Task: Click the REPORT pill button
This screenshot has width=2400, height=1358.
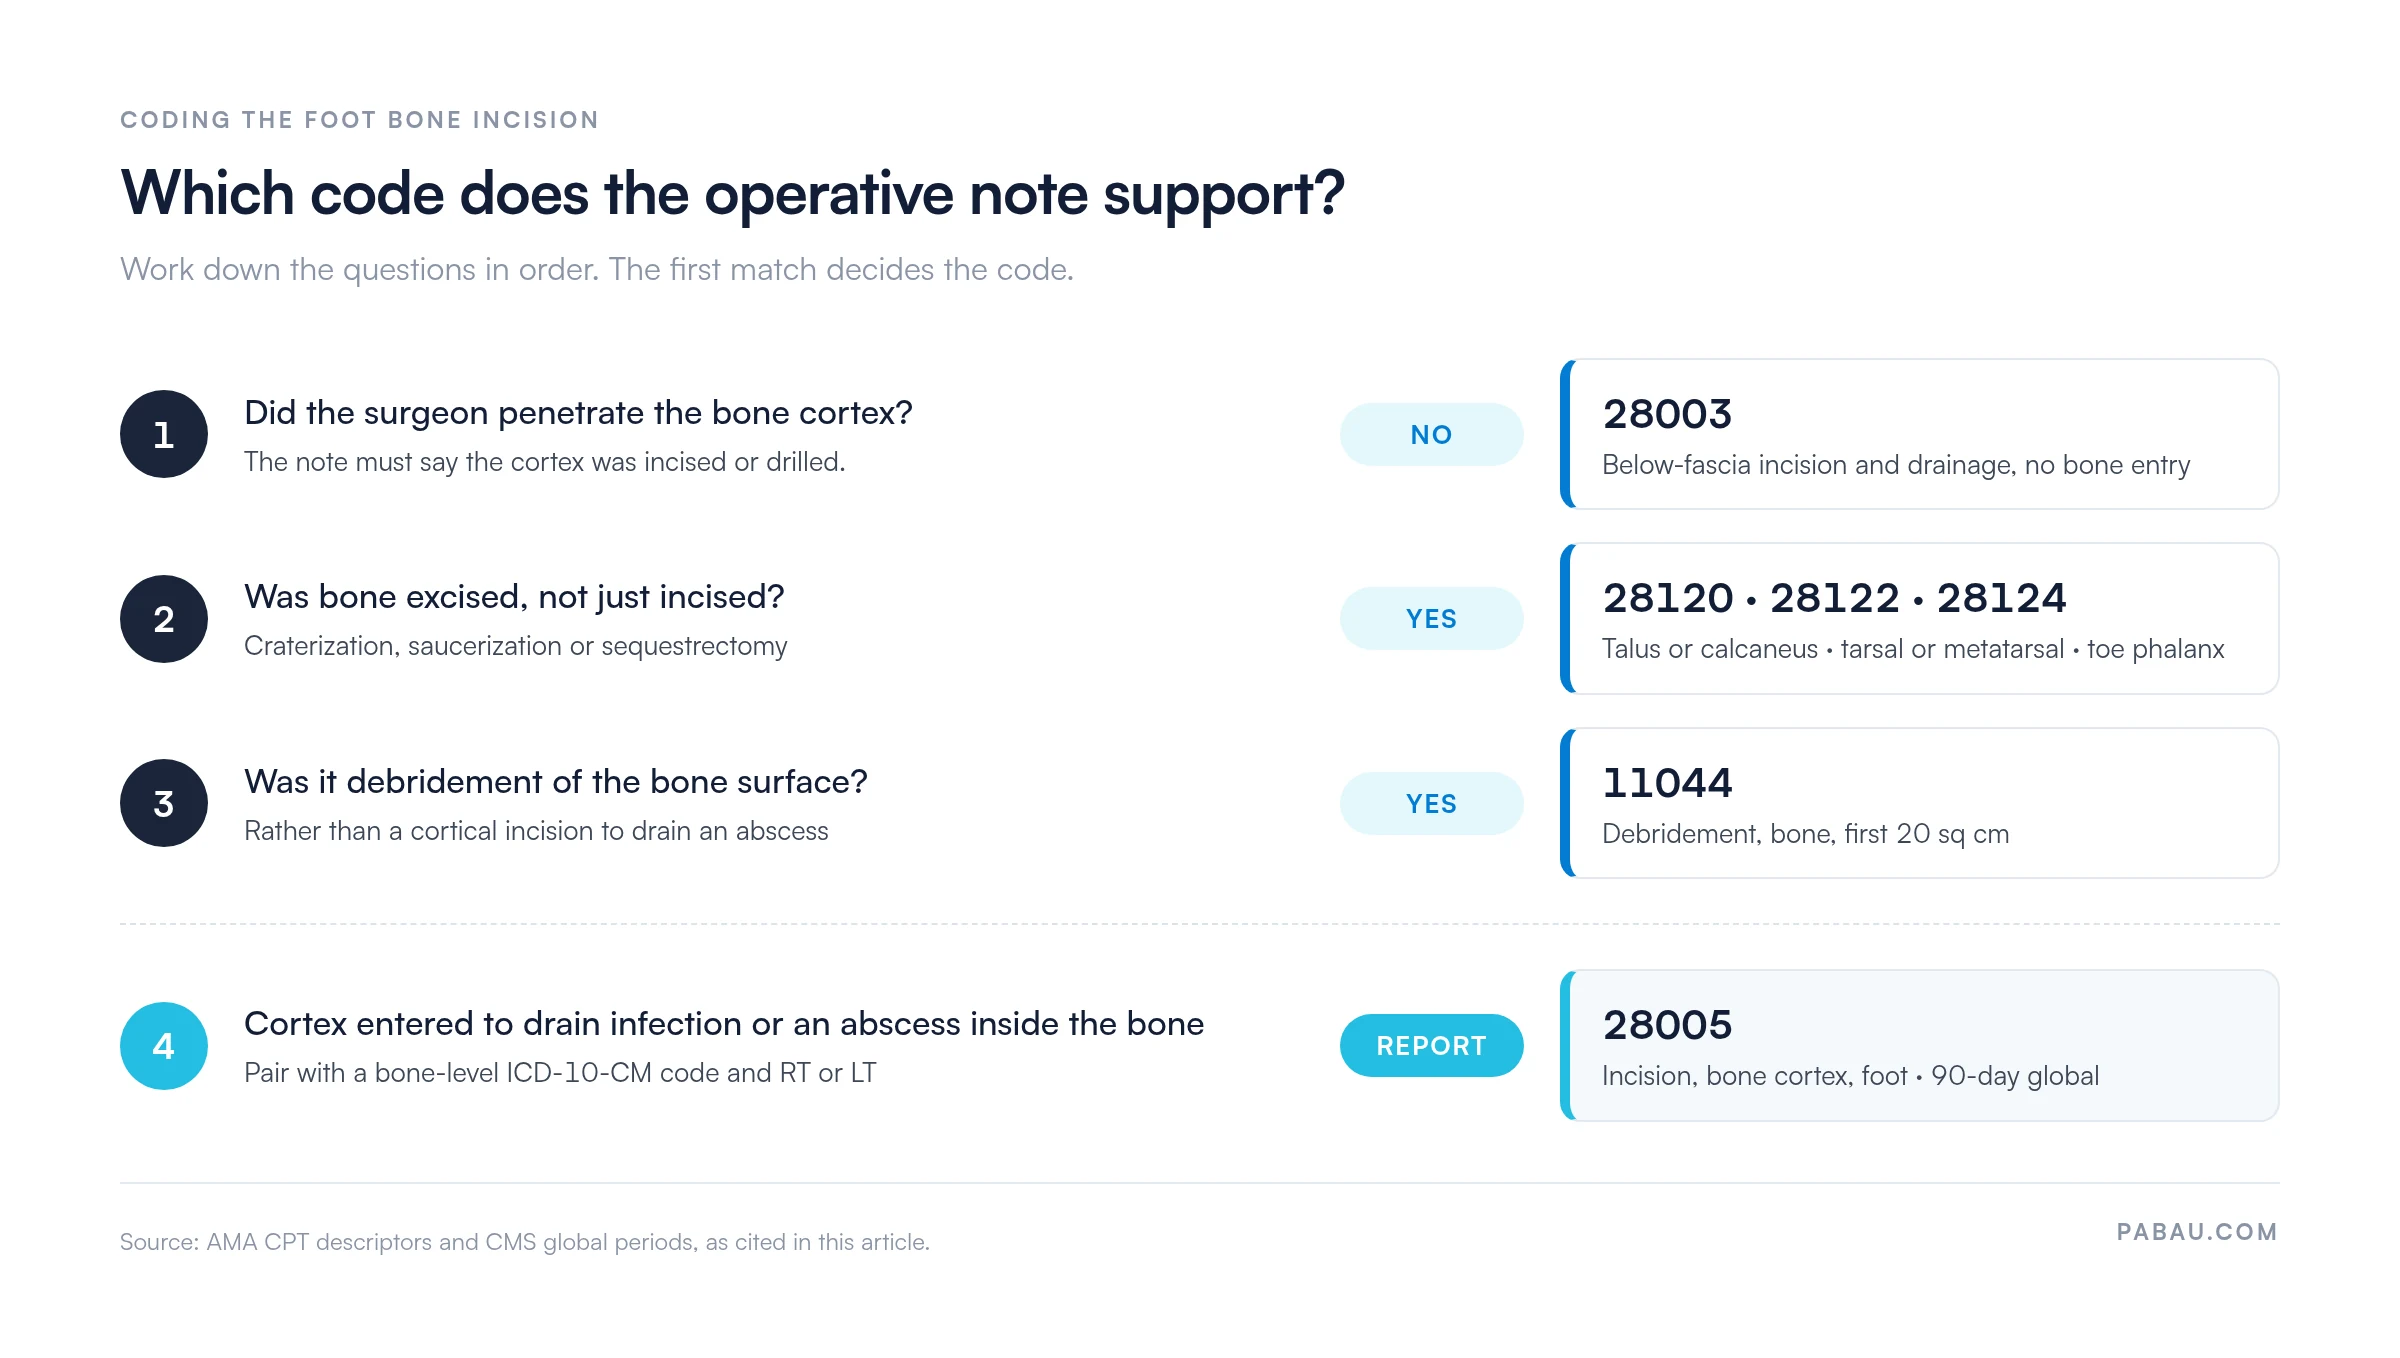Action: tap(1431, 1046)
